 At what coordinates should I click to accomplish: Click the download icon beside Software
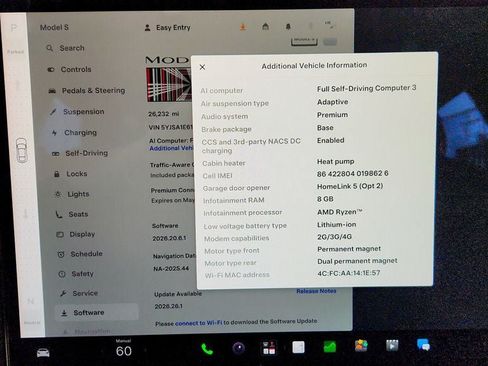64,313
